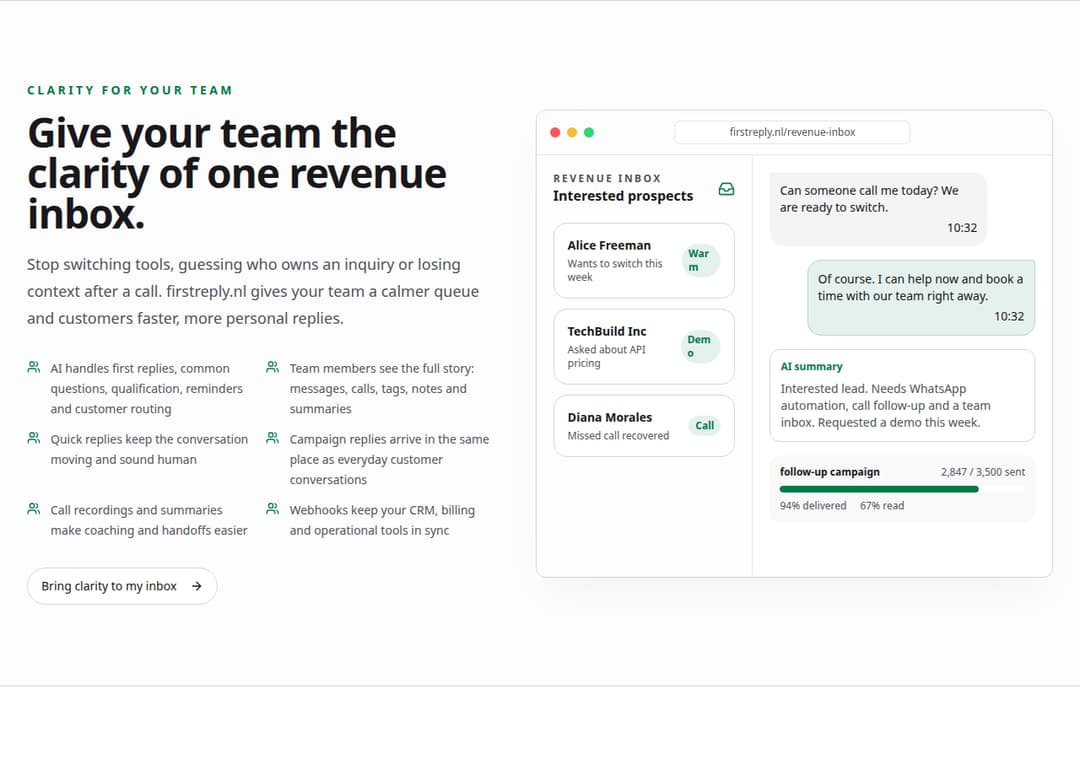Click the people icon beside Team members see the full story
The image size is (1080, 759).
273,367
